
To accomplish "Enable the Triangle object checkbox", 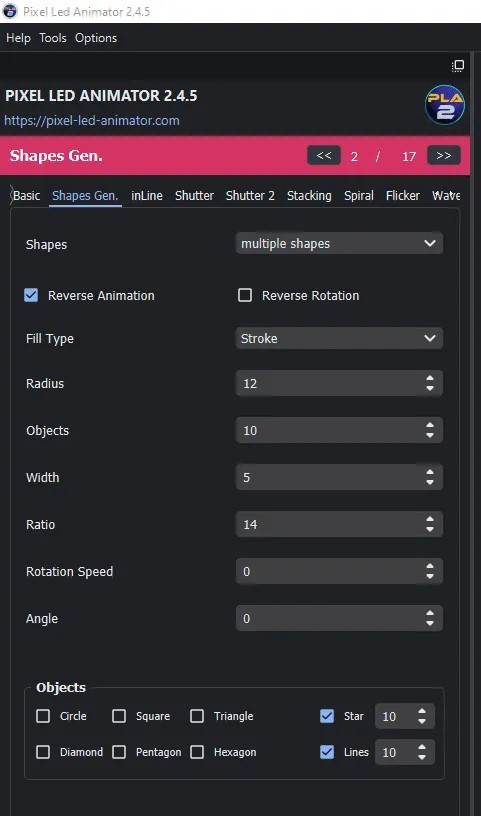I will 197,716.
